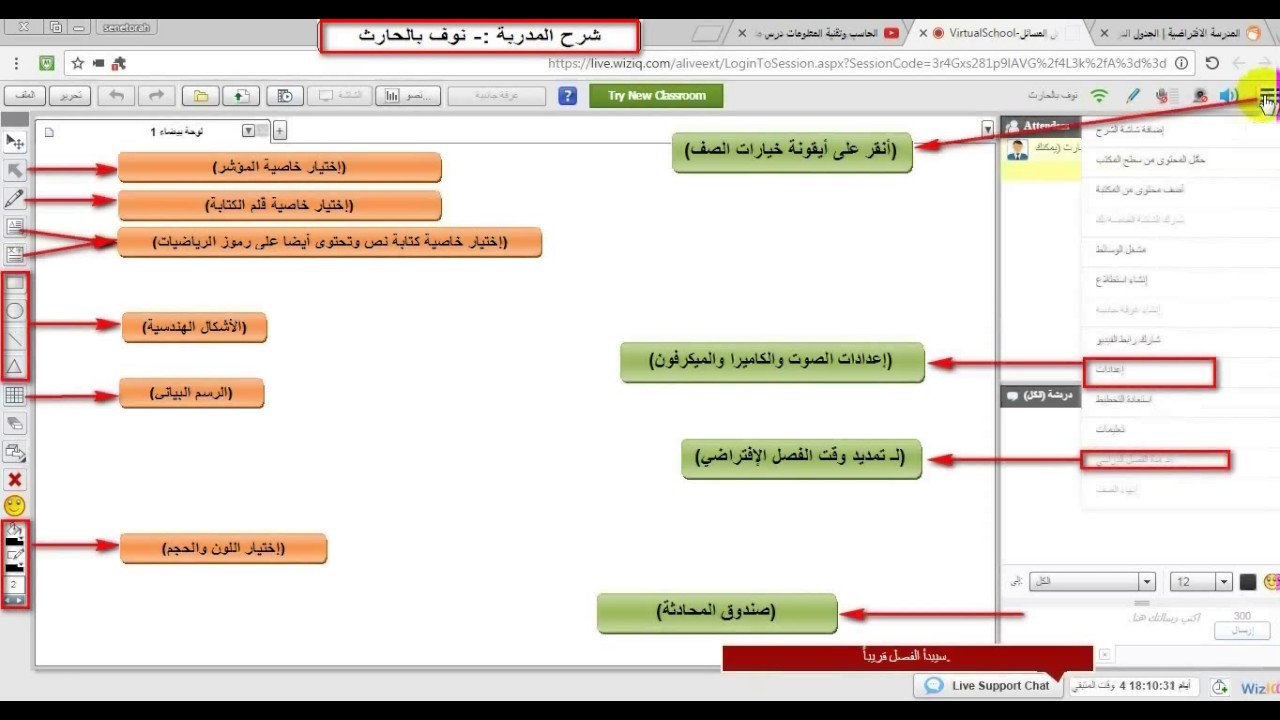Open the class options hamburger menu
1280x720 pixels.
click(x=1267, y=97)
